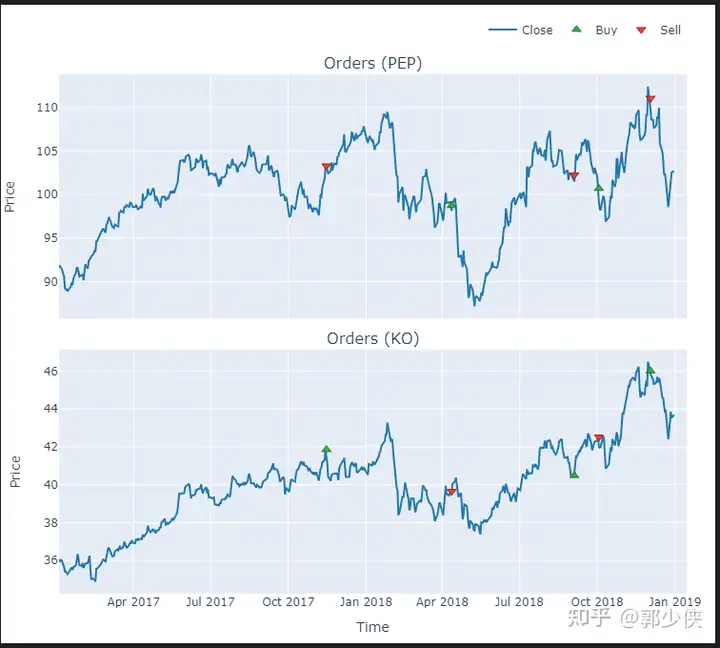Click PEP sell marker at December 2018 peak
The height and width of the screenshot is (648, 720).
[x=650, y=99]
